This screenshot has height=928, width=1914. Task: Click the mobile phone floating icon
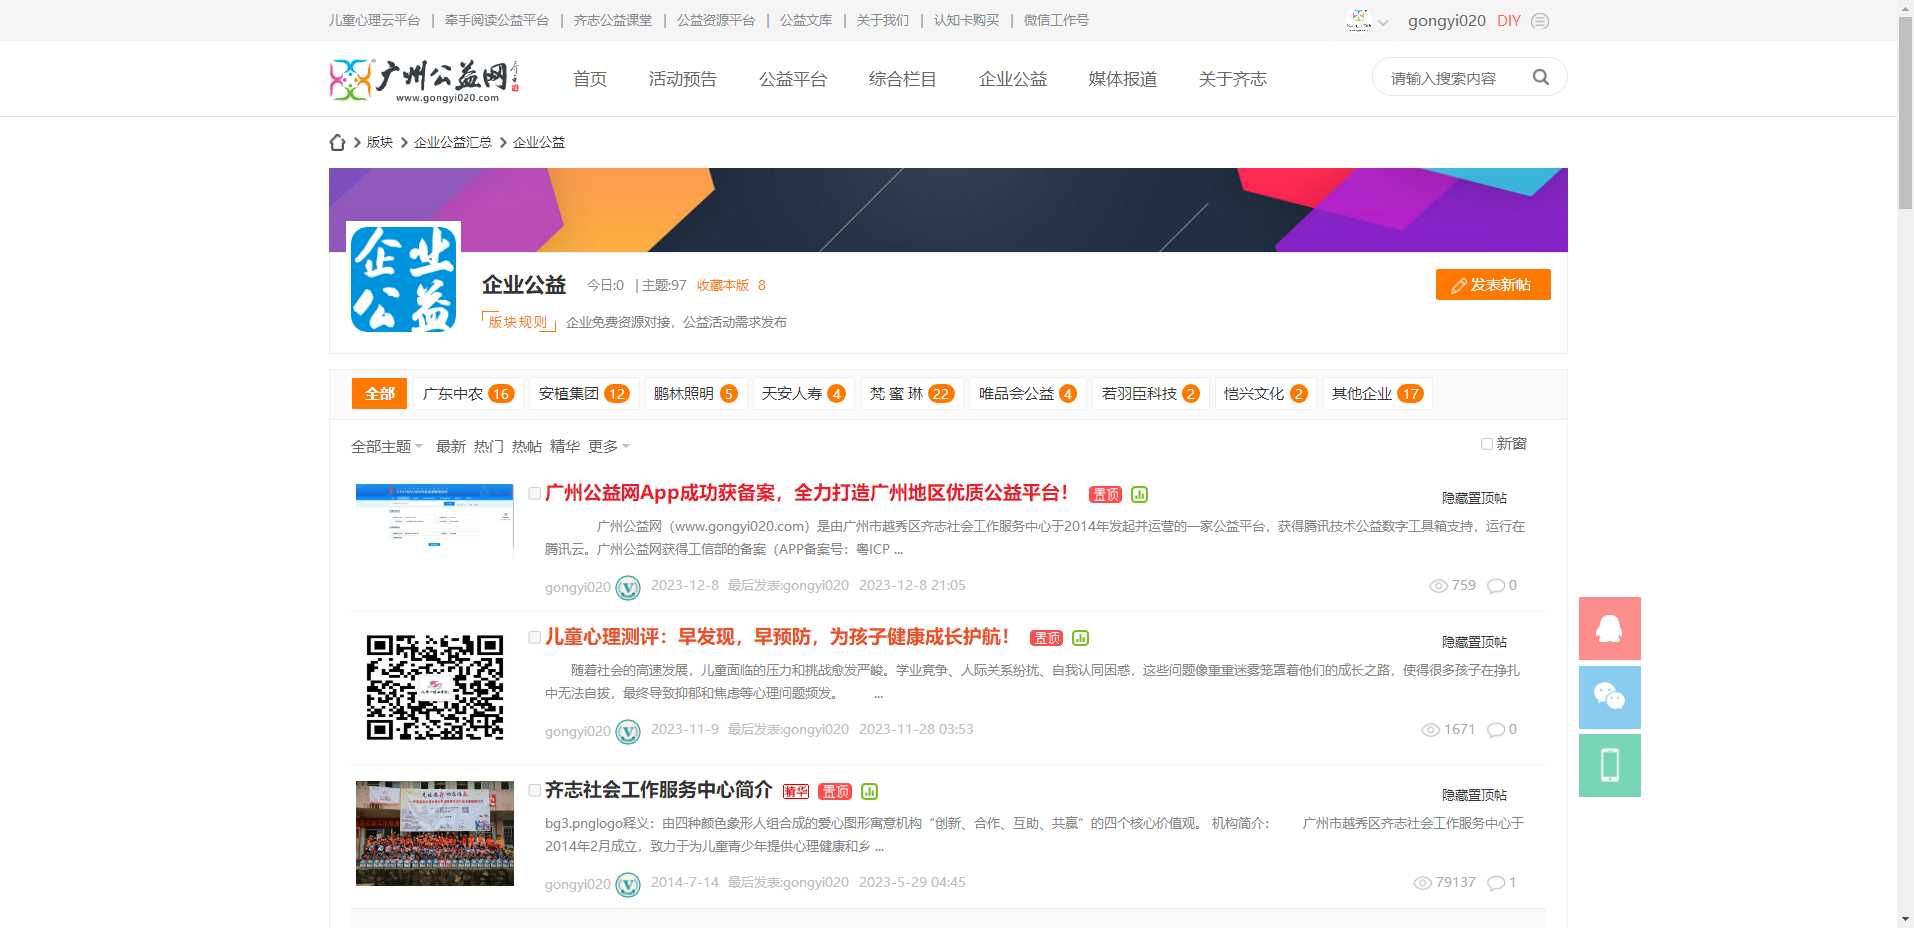click(x=1609, y=765)
